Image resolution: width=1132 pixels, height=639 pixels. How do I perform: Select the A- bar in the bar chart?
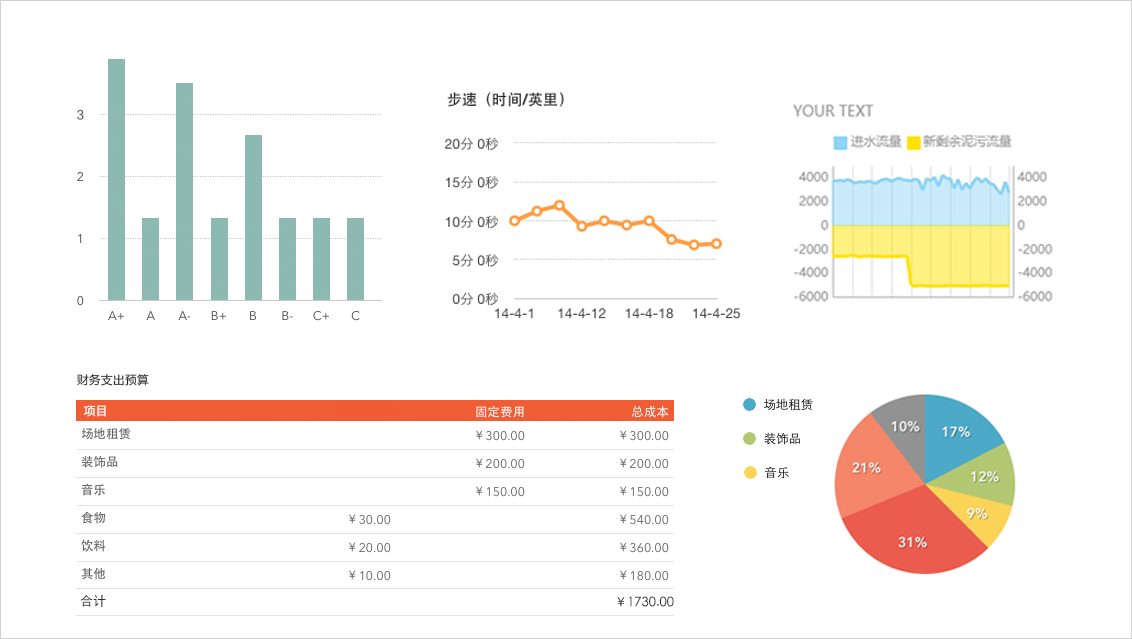tap(184, 192)
